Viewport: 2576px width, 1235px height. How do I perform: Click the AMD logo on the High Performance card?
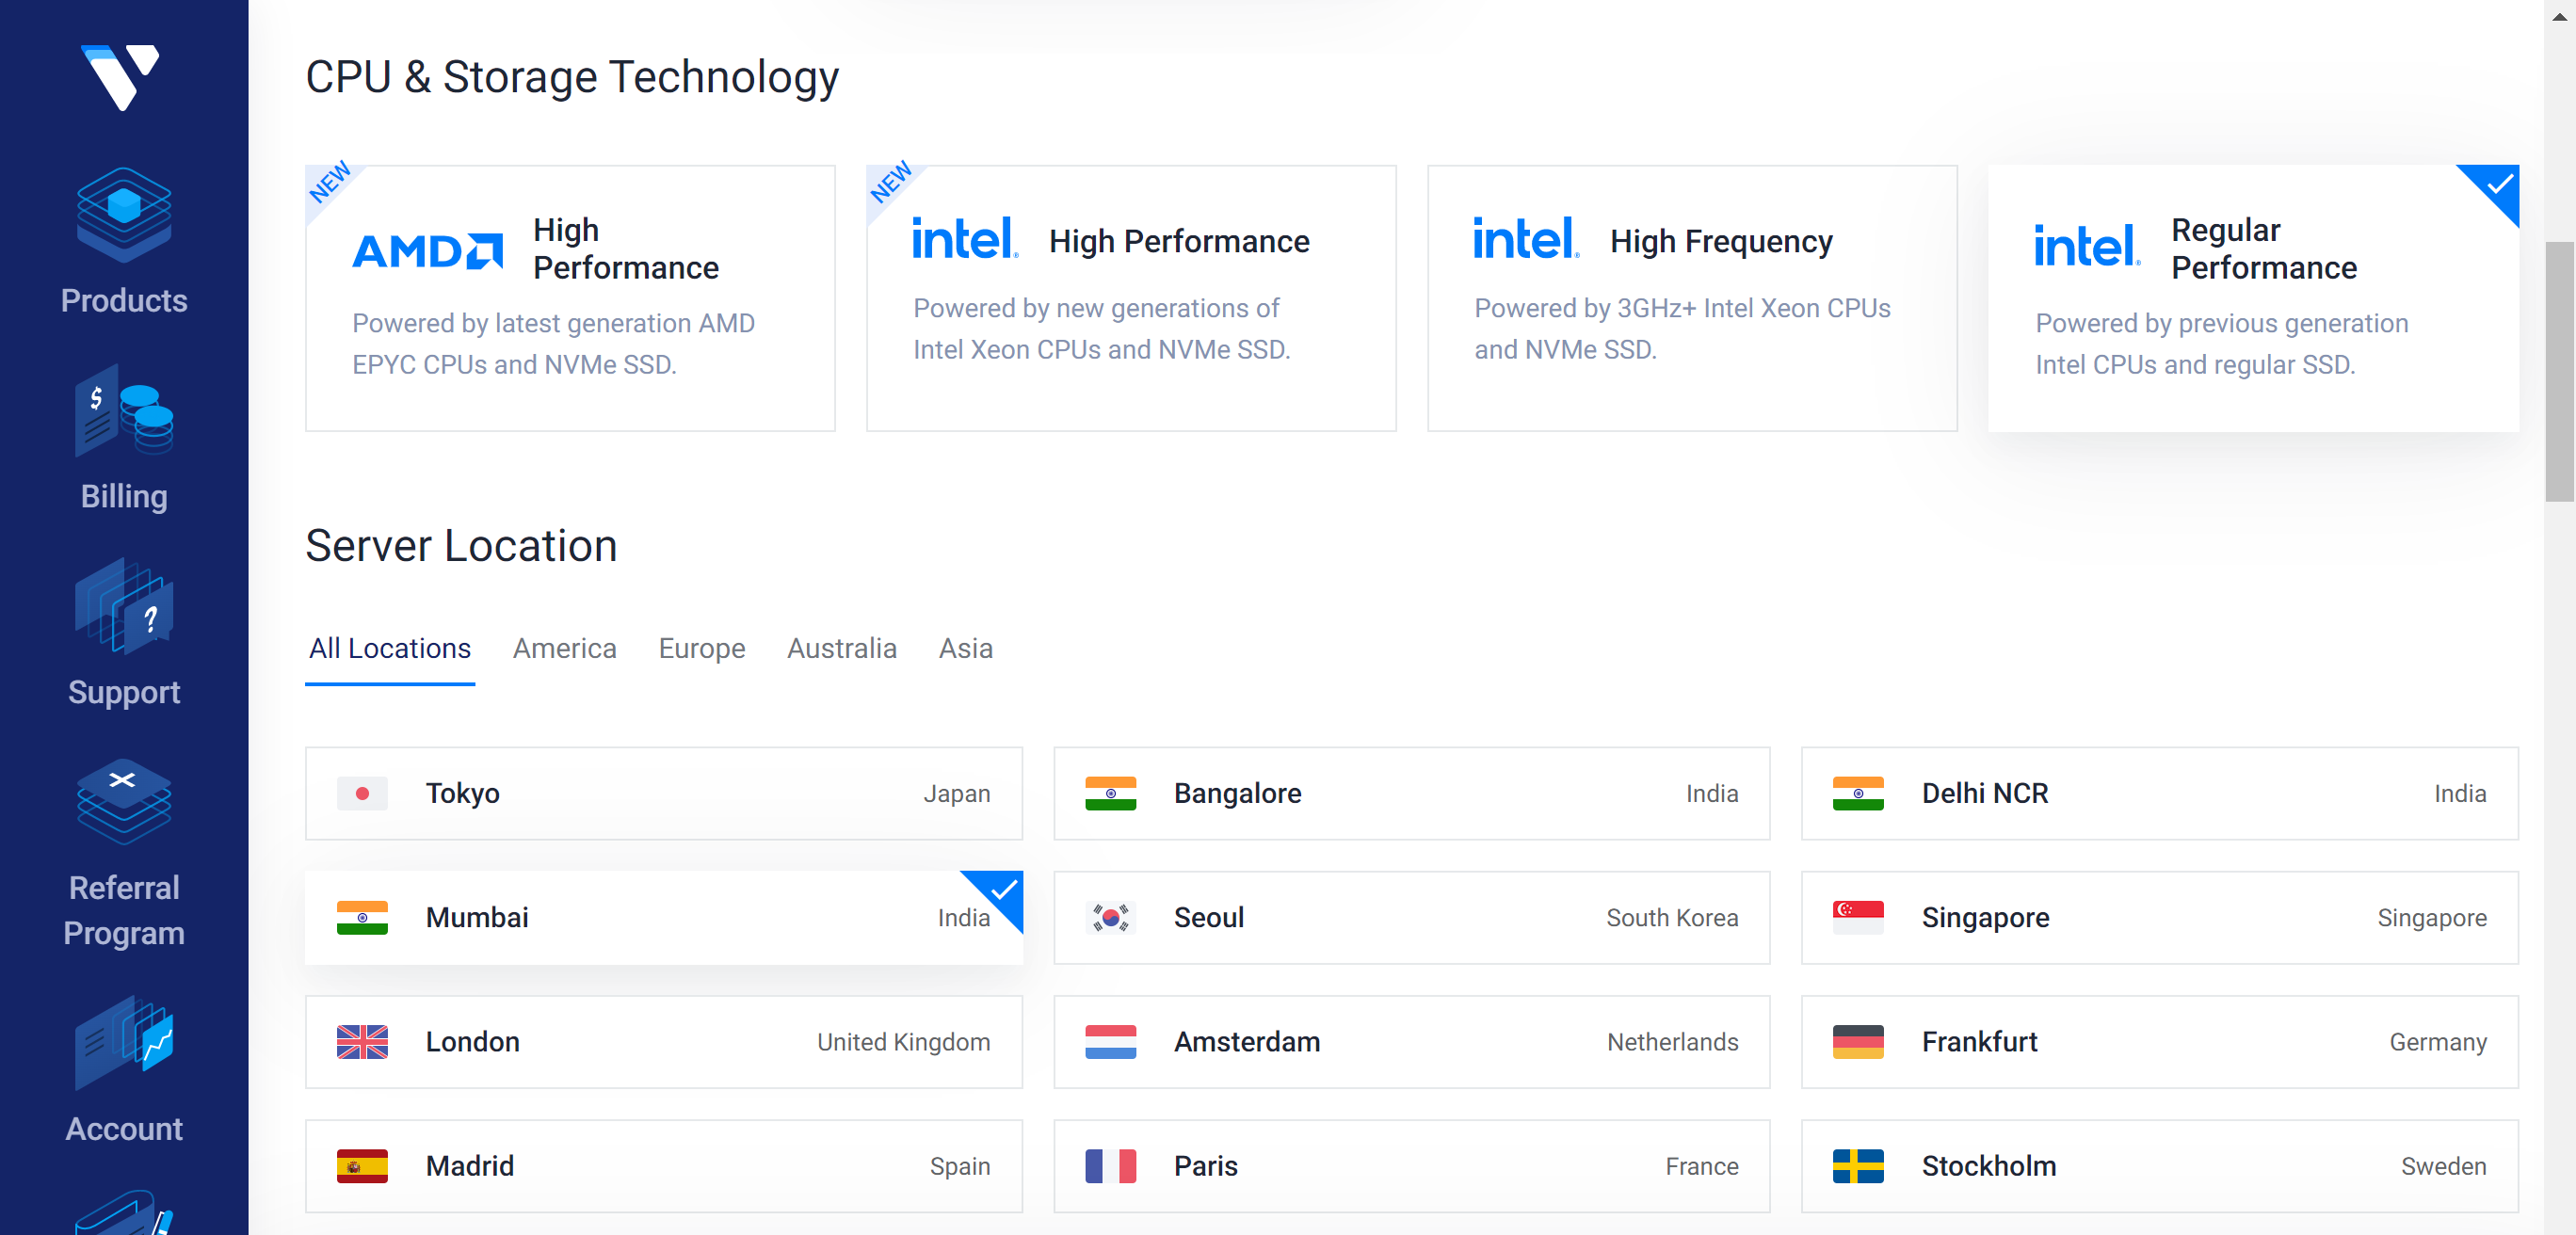(x=428, y=250)
